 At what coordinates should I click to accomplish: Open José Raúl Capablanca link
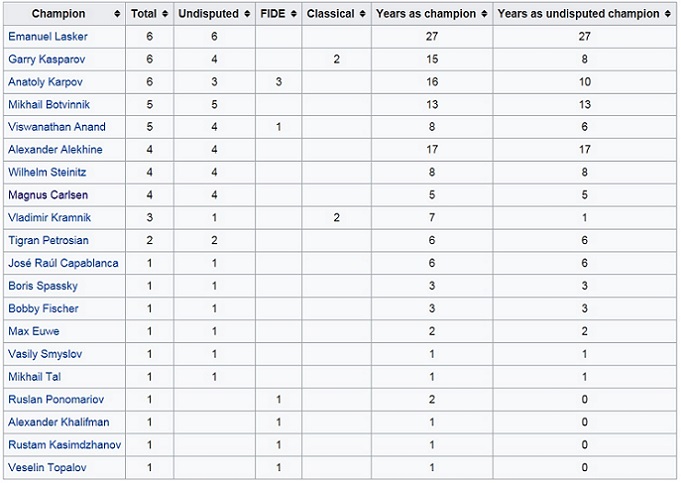point(63,263)
